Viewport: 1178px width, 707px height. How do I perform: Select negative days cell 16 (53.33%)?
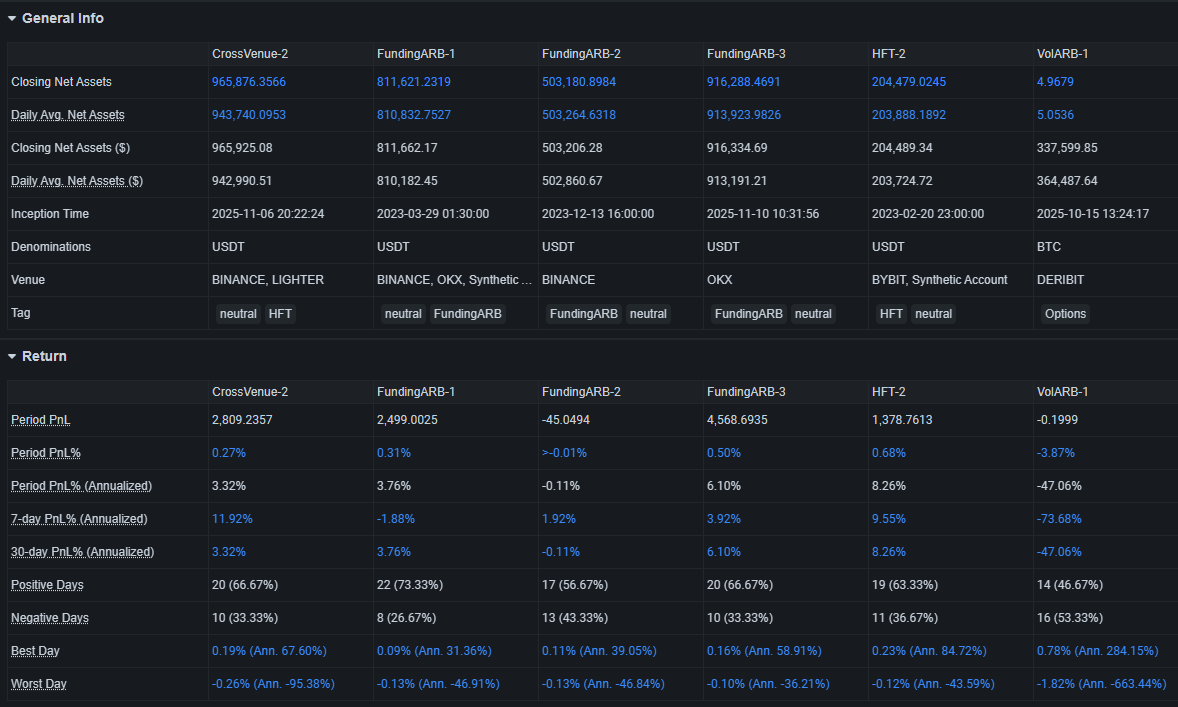coord(1070,618)
